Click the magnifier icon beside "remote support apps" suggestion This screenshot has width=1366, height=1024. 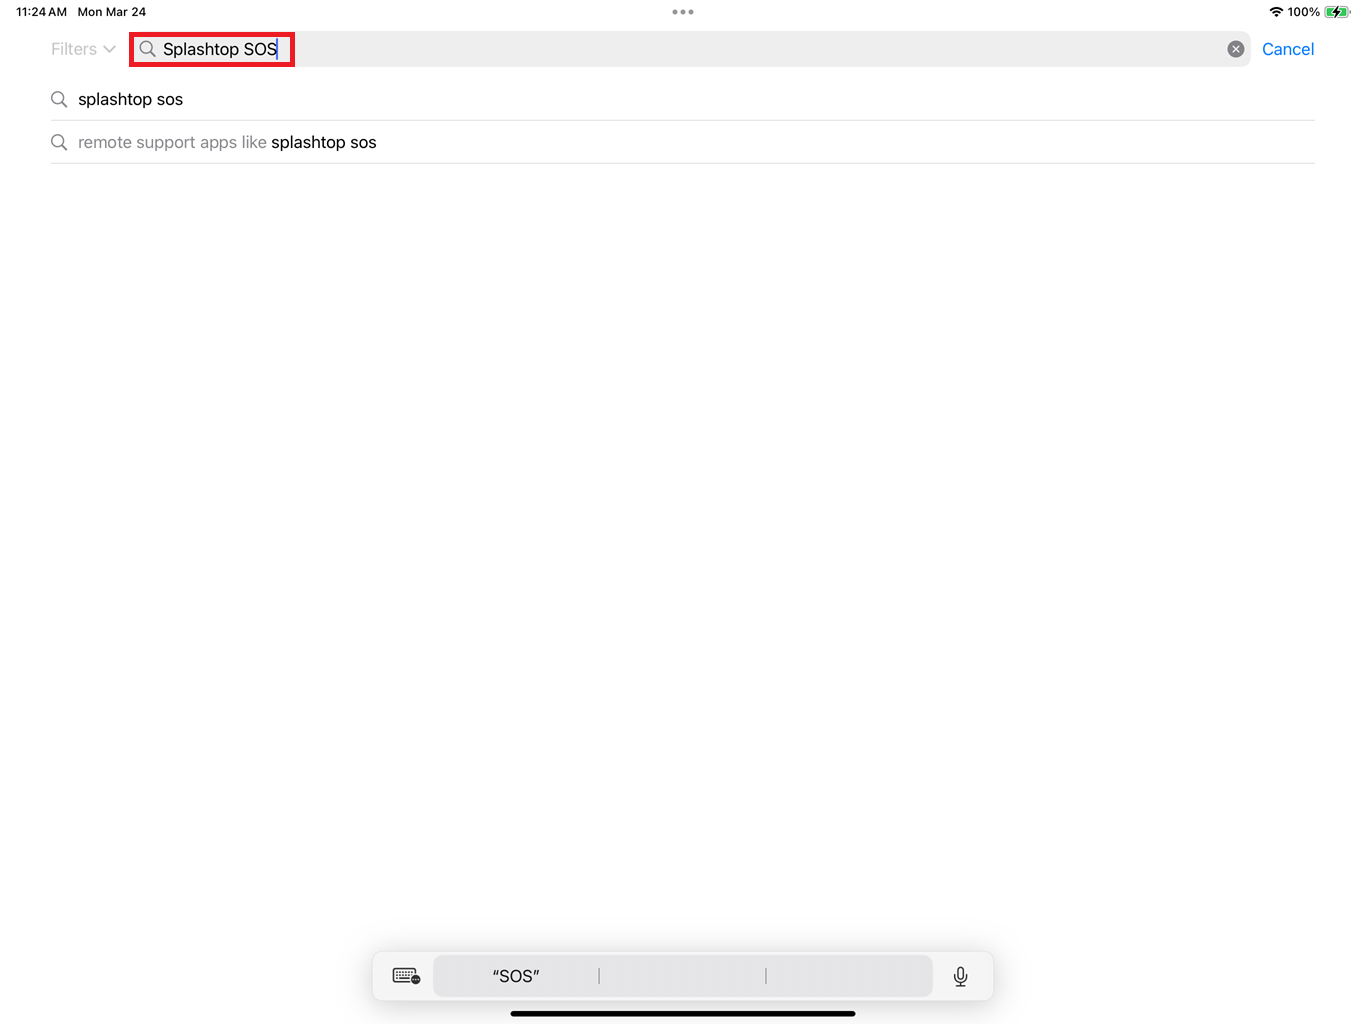click(x=59, y=142)
